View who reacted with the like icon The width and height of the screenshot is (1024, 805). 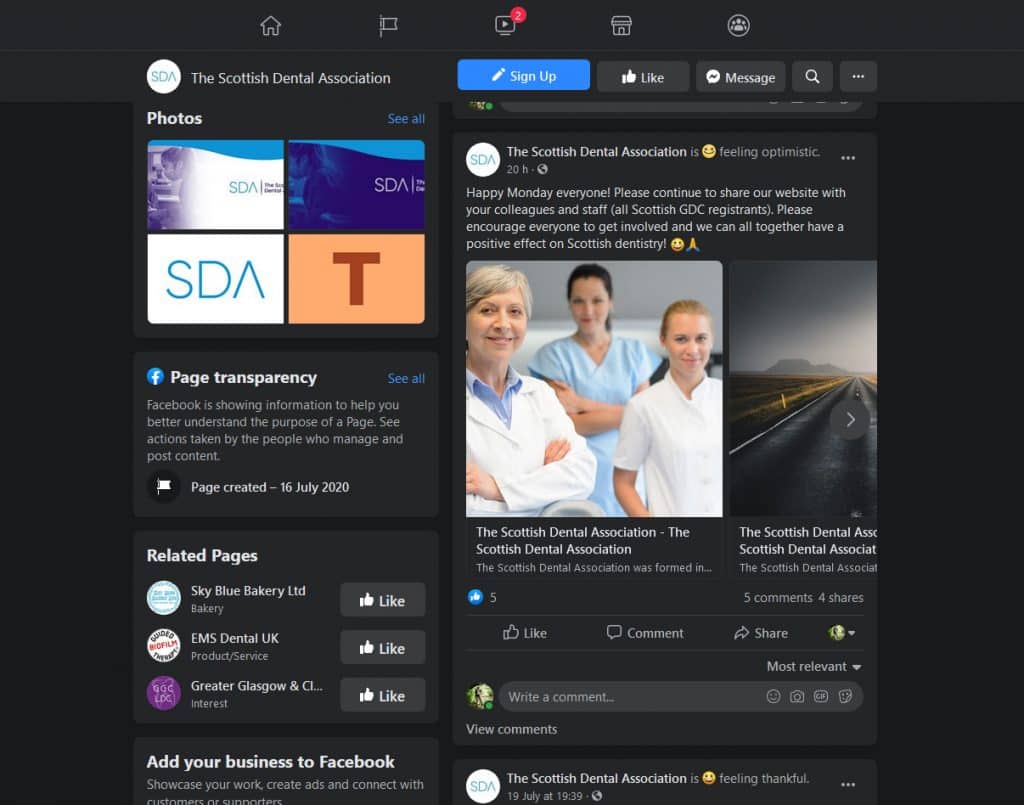pos(475,597)
